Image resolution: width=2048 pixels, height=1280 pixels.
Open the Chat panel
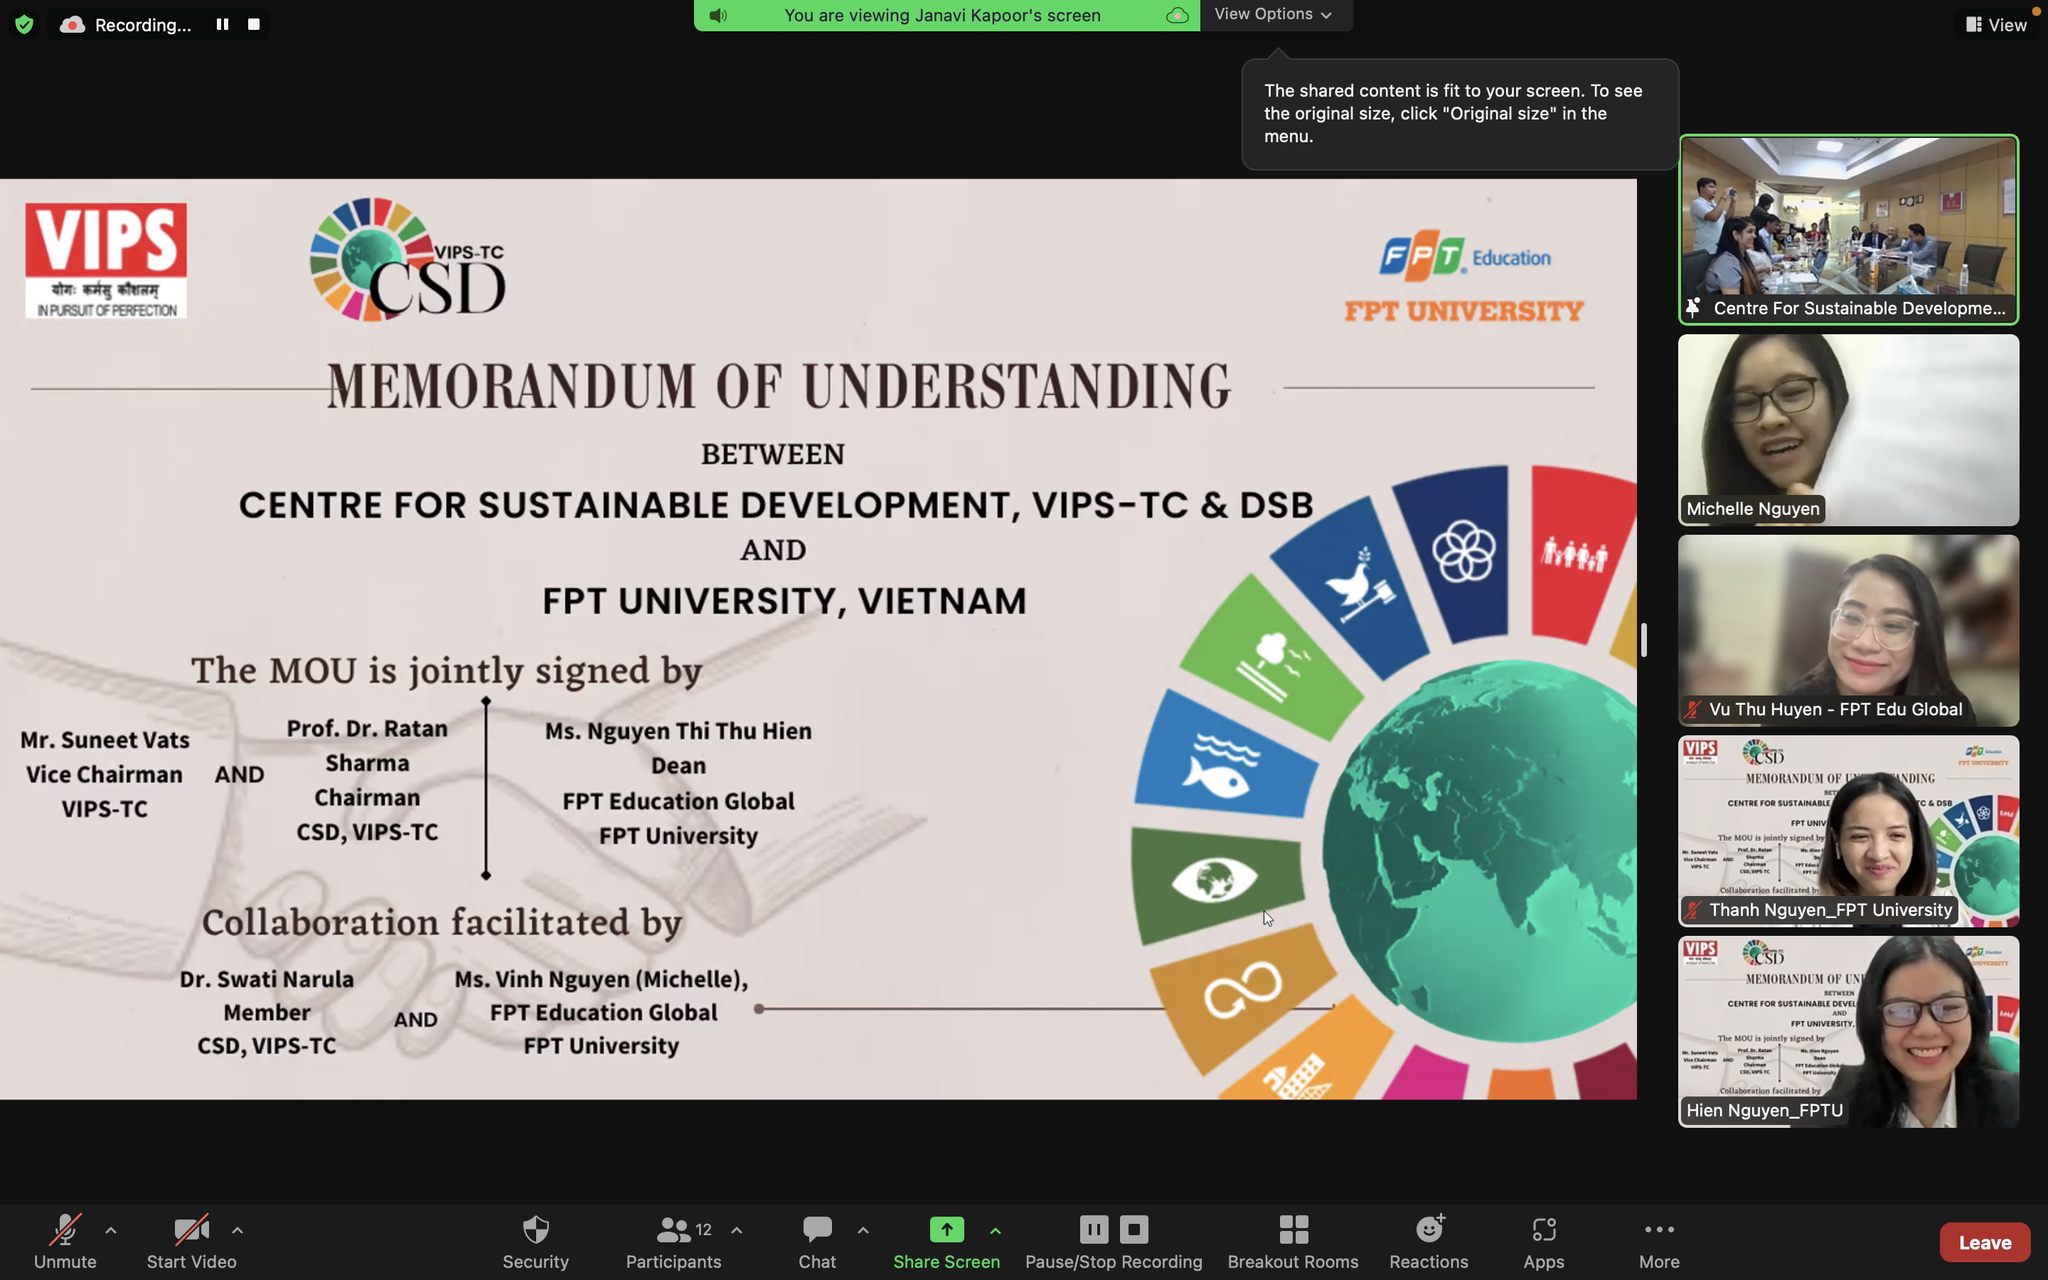pos(817,1242)
